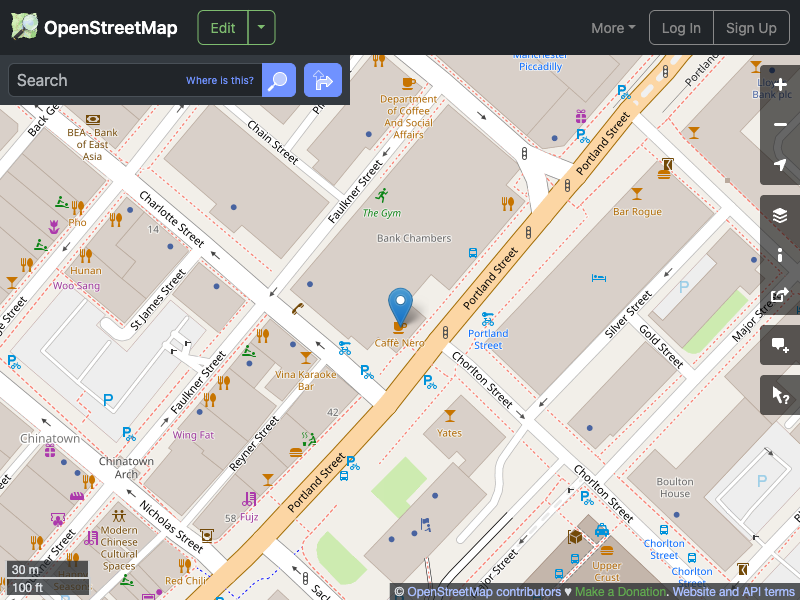The width and height of the screenshot is (800, 600).
Task: Activate the Query Features arrow icon
Action: pyautogui.click(x=780, y=394)
